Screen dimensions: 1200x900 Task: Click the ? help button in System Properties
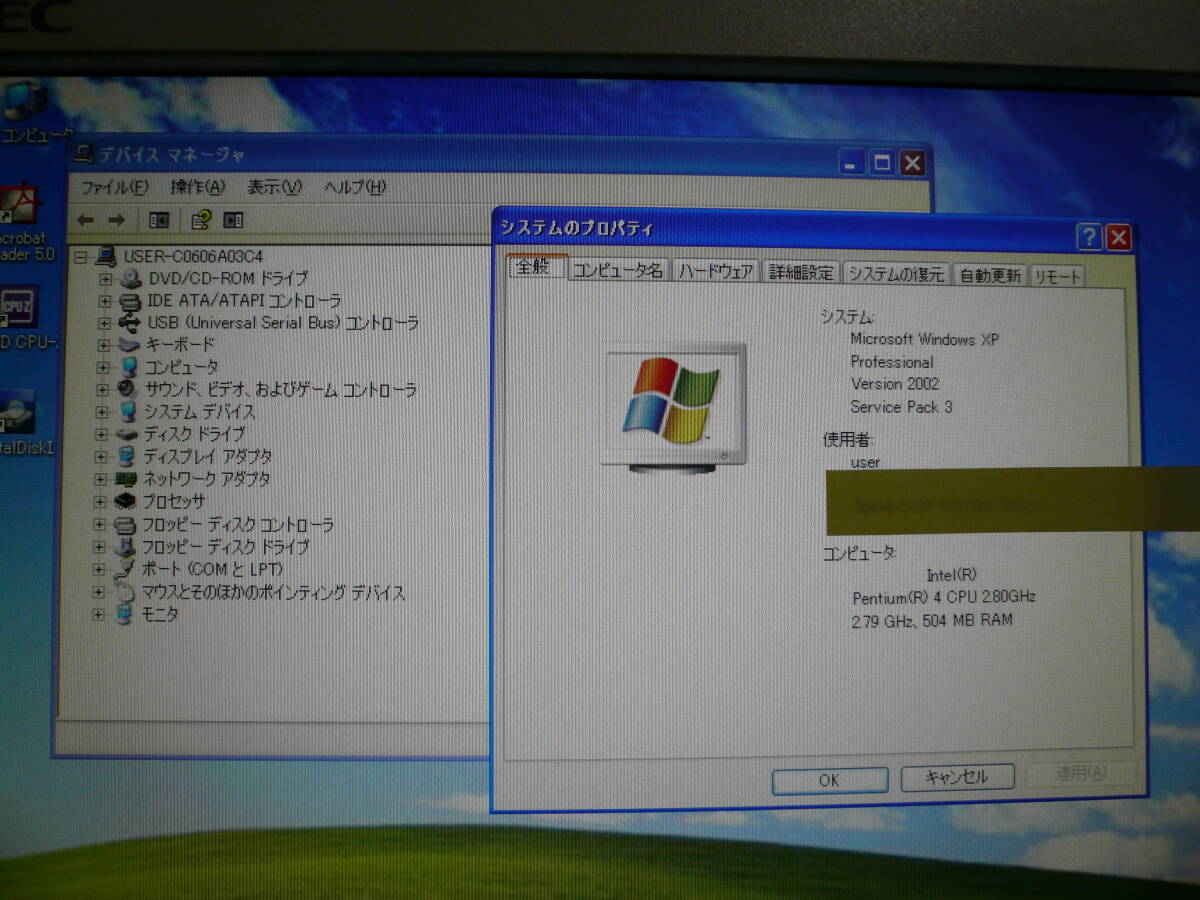(x=1089, y=238)
